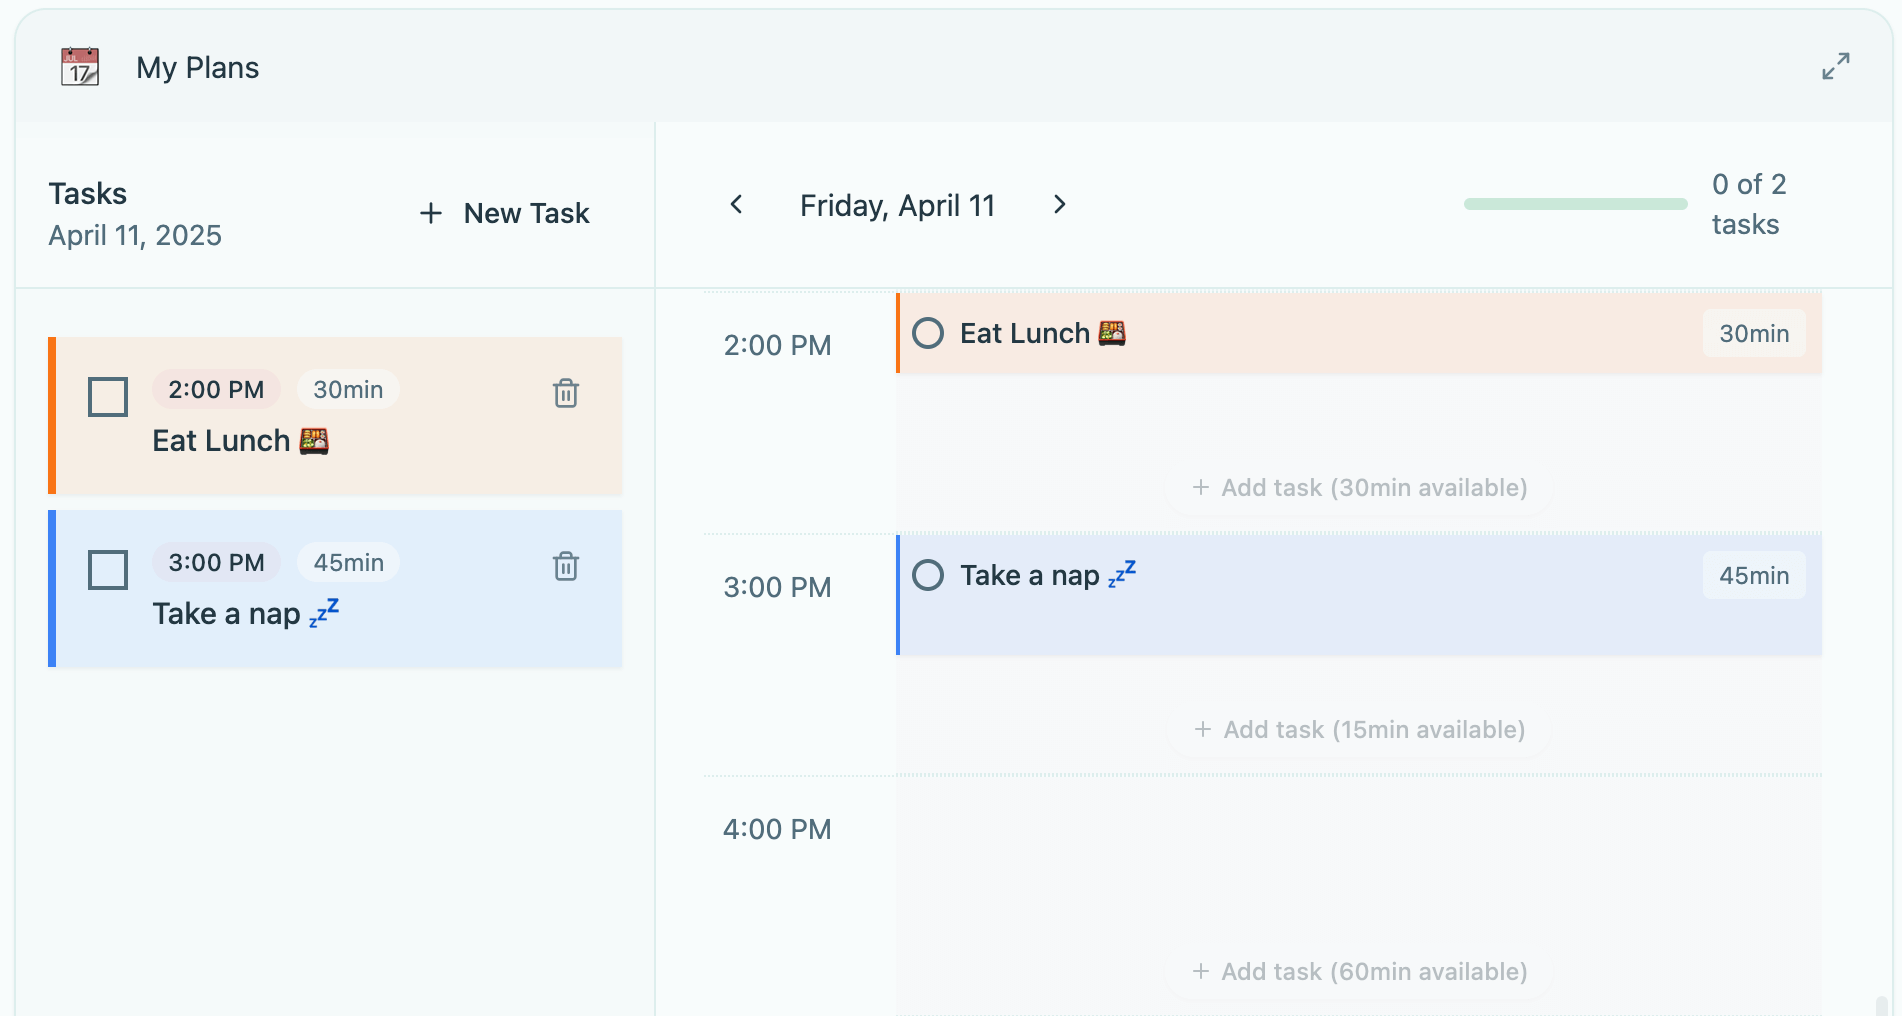This screenshot has height=1016, width=1902.
Task: Delete the Take a nap task with trash icon
Action: click(565, 567)
